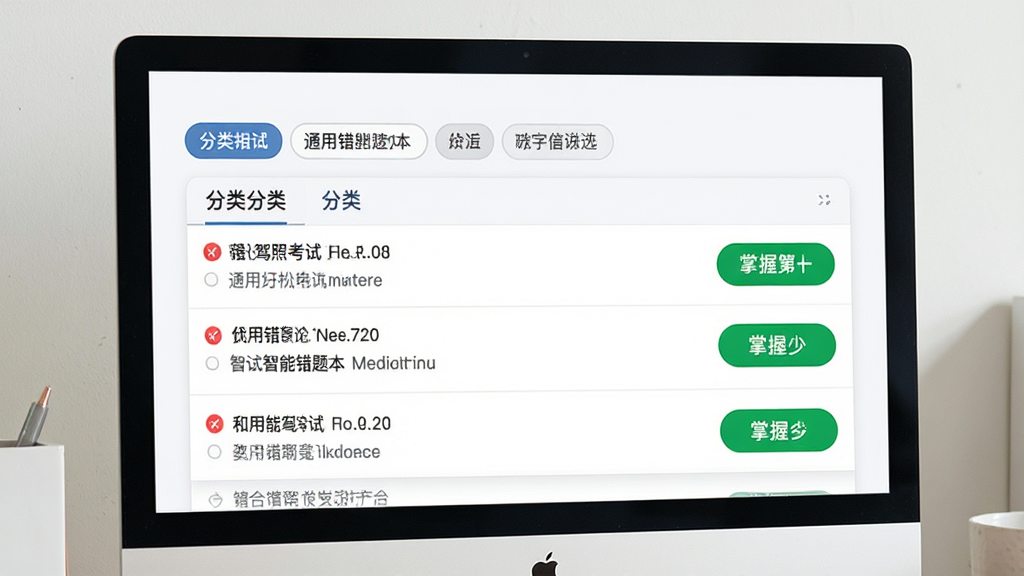The image size is (1024, 576).
Task: Click the green 掌握 button in the Ro.0.20 row
Action: [778, 430]
